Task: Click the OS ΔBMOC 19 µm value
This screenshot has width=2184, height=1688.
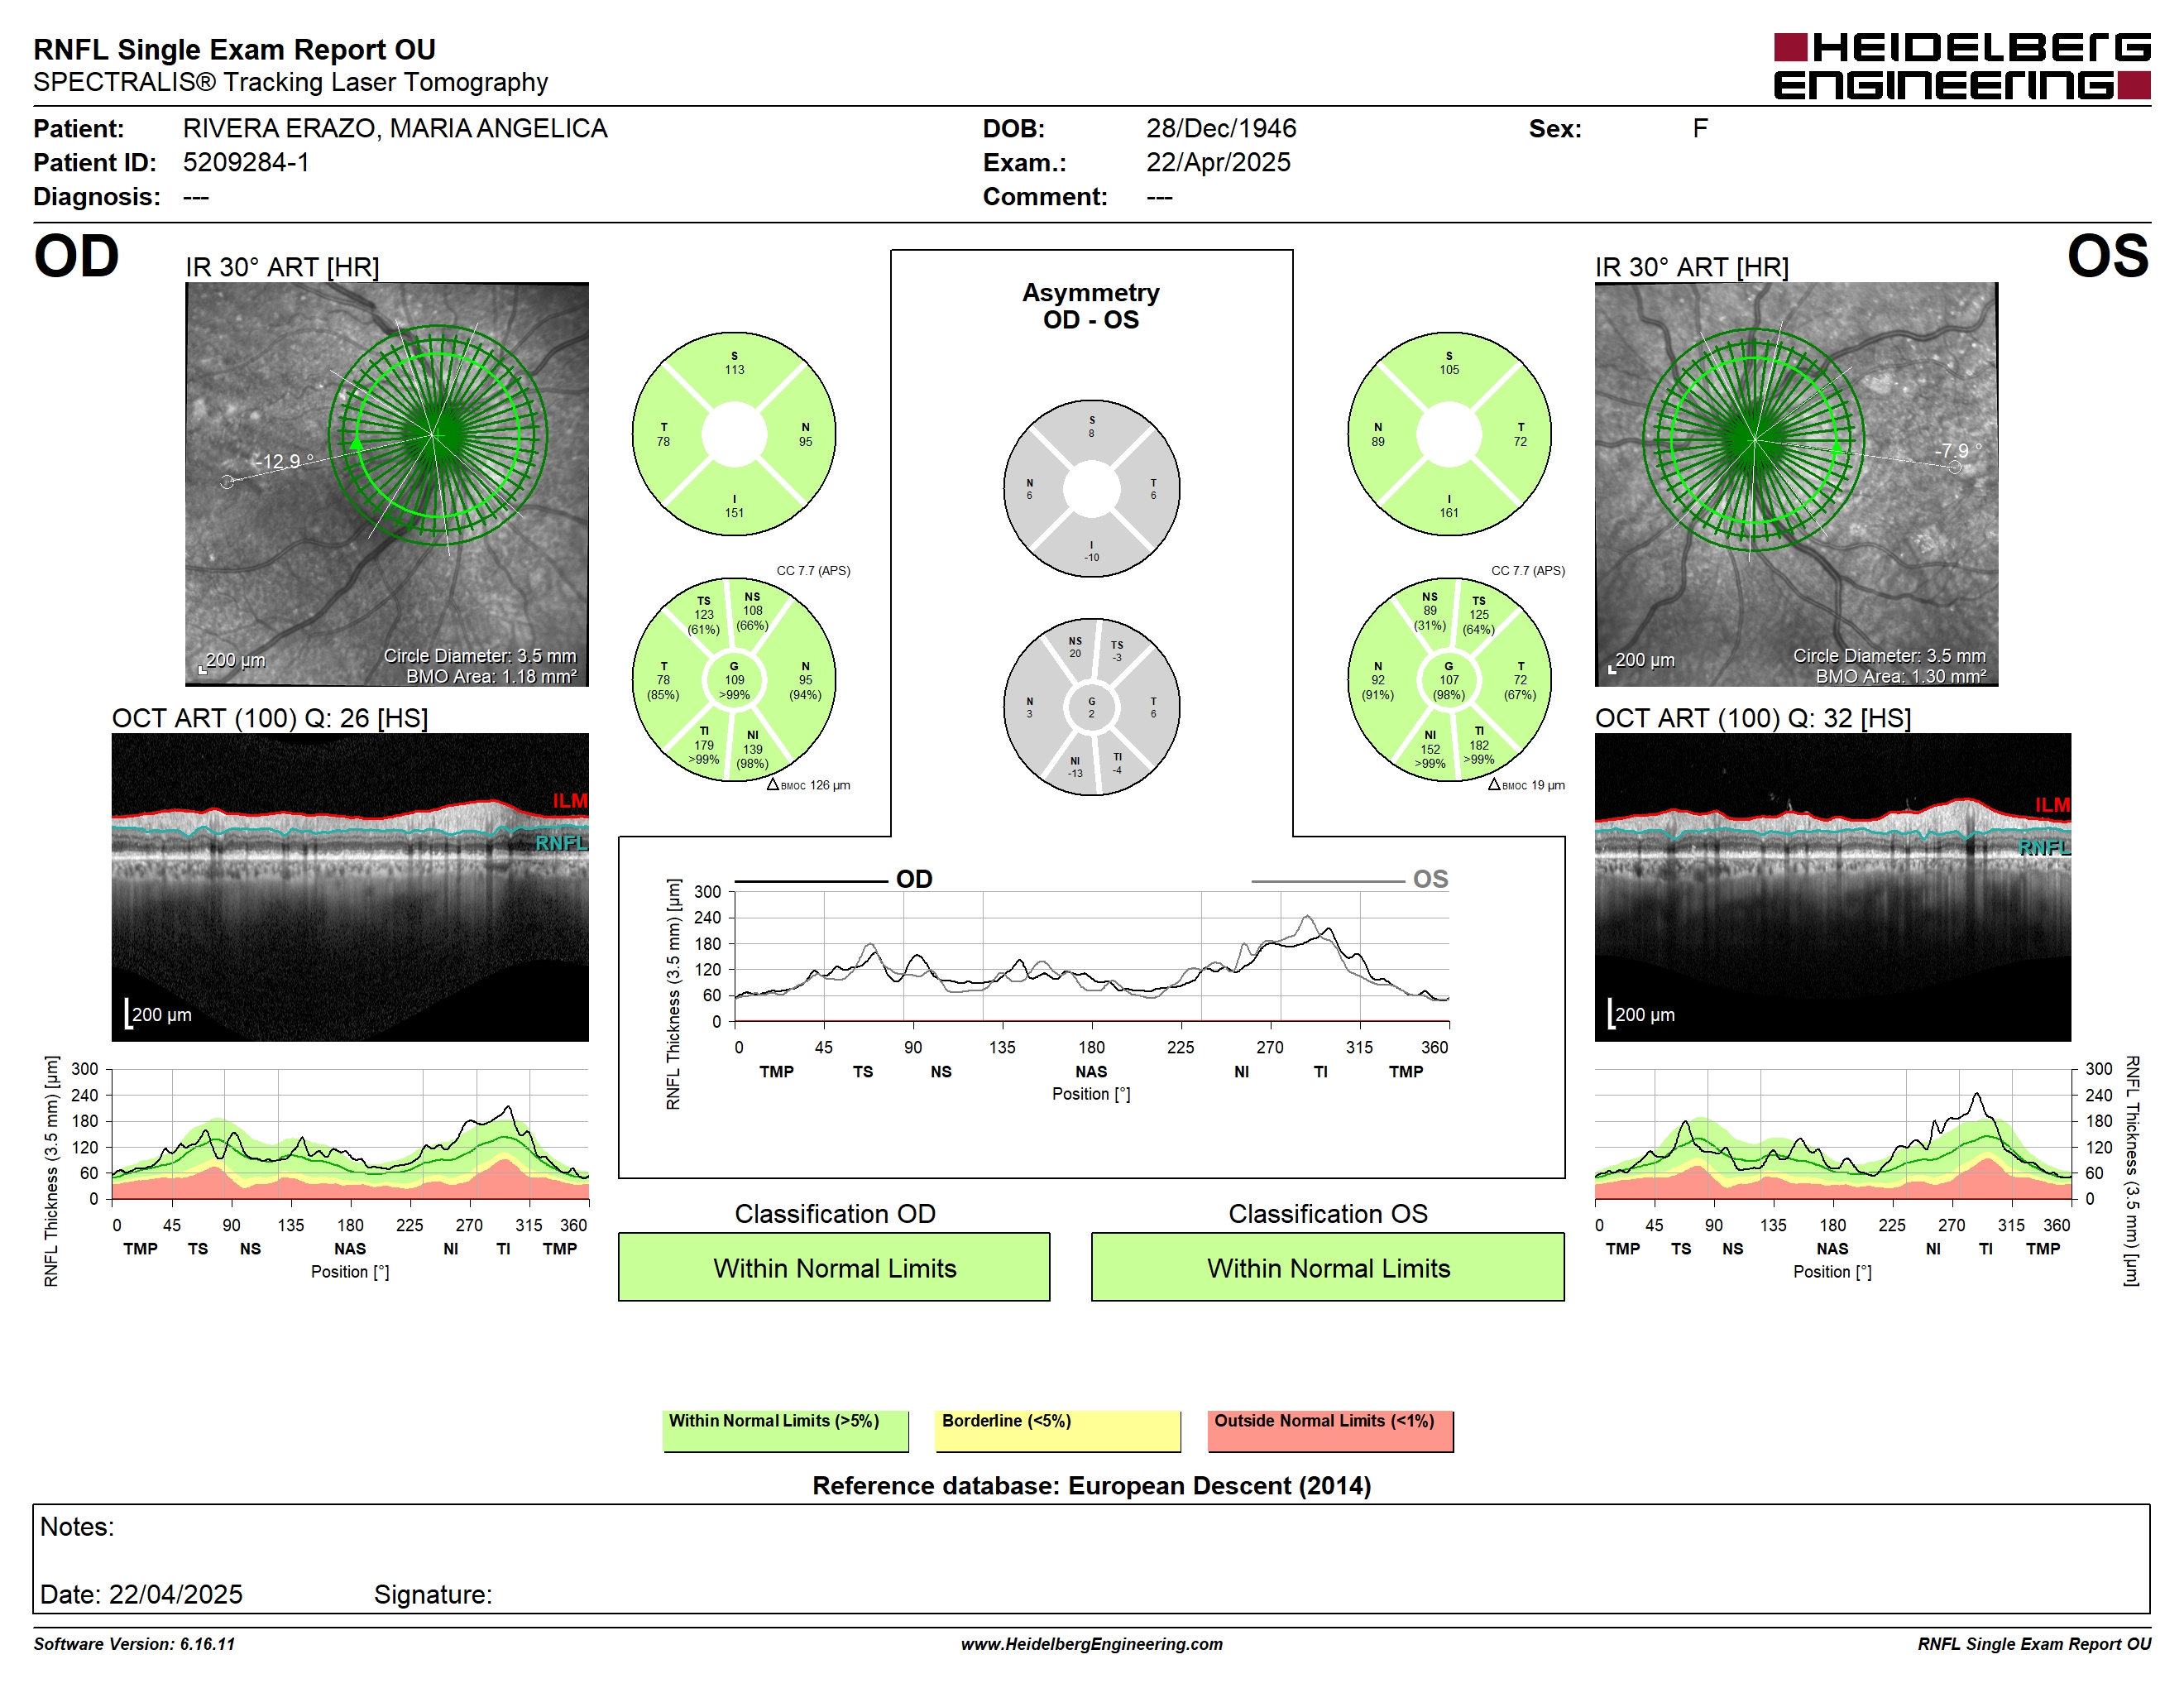Action: click(x=1526, y=785)
